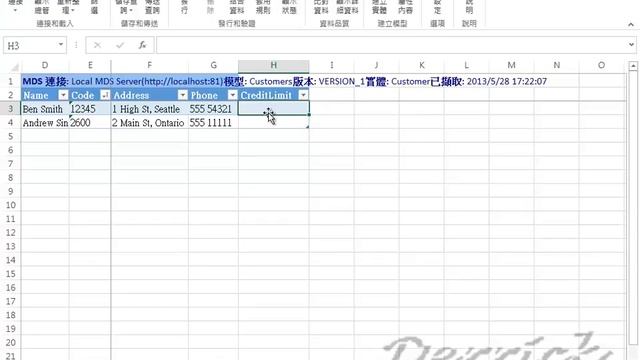
Task: Select column O header
Action: coord(601,65)
